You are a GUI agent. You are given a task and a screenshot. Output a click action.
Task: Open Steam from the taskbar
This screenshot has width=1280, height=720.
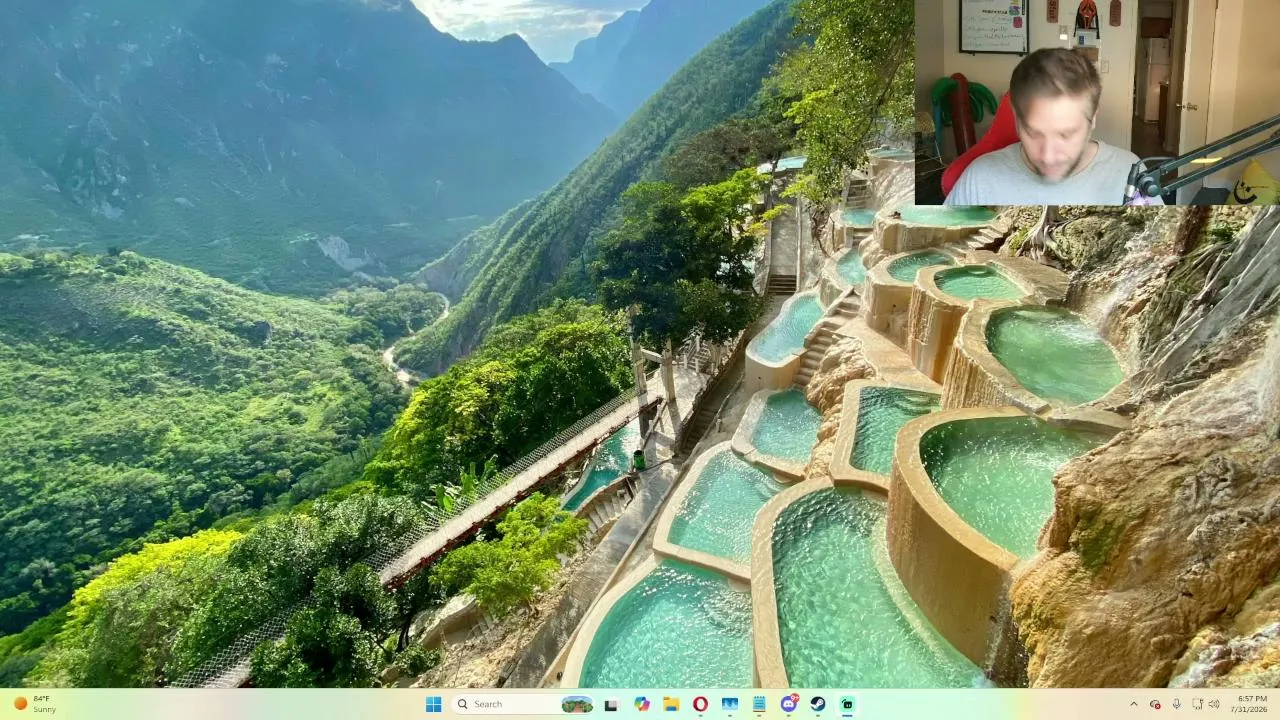point(818,704)
